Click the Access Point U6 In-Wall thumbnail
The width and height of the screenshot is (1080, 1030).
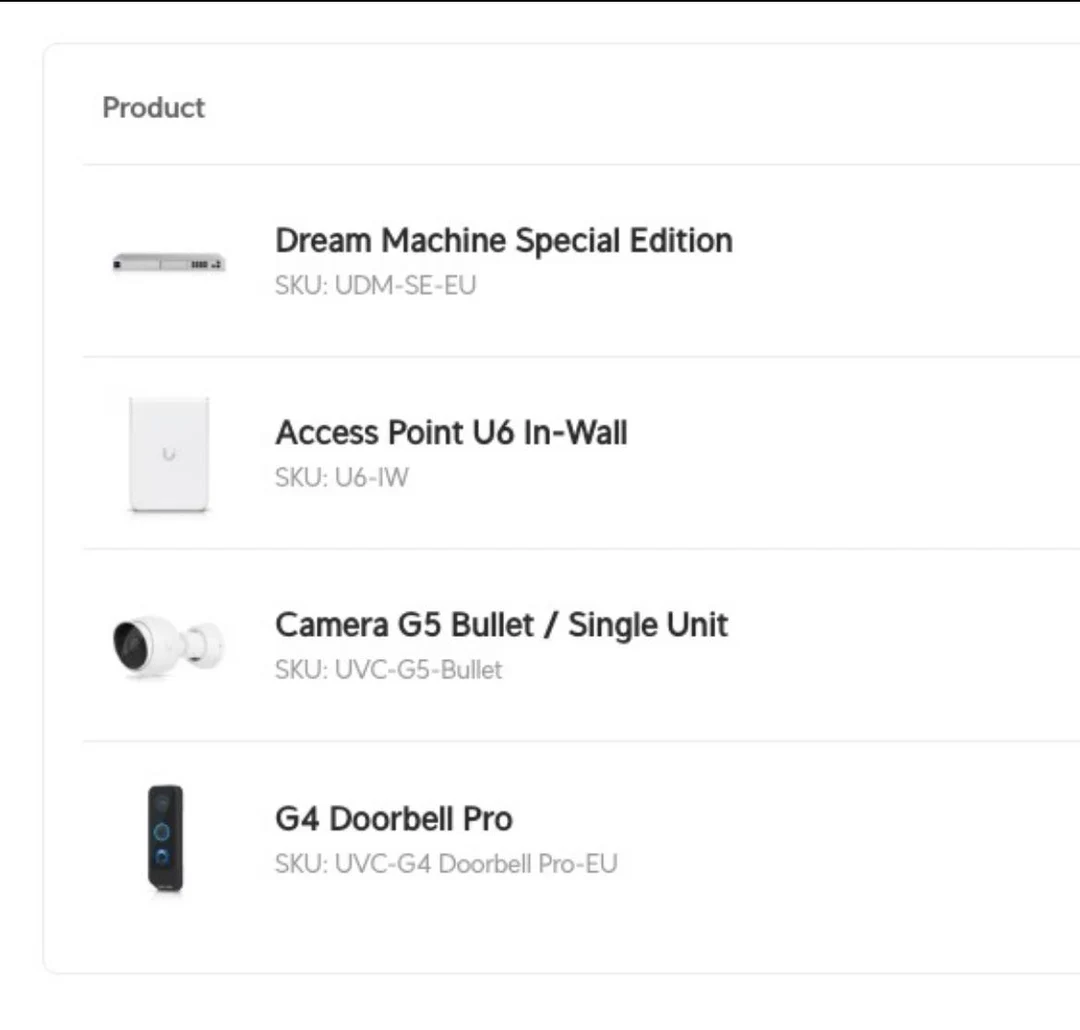(x=168, y=453)
